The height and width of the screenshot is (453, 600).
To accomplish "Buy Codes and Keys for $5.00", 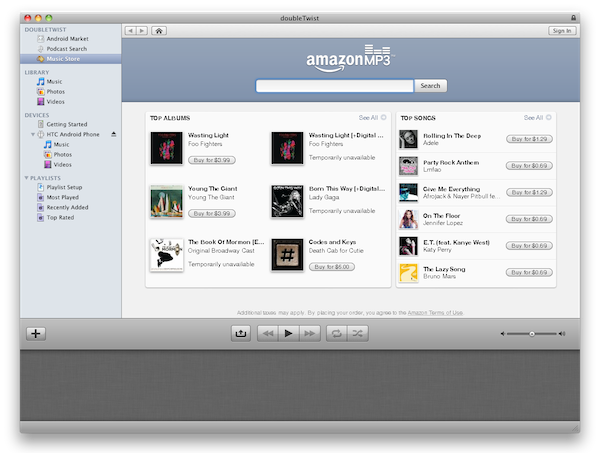I will coord(332,267).
